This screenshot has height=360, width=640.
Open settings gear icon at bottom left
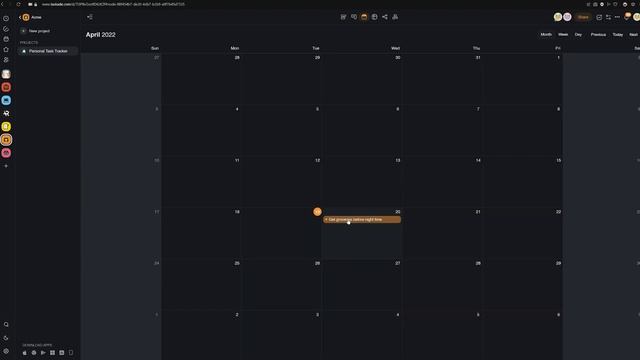(x=6, y=351)
